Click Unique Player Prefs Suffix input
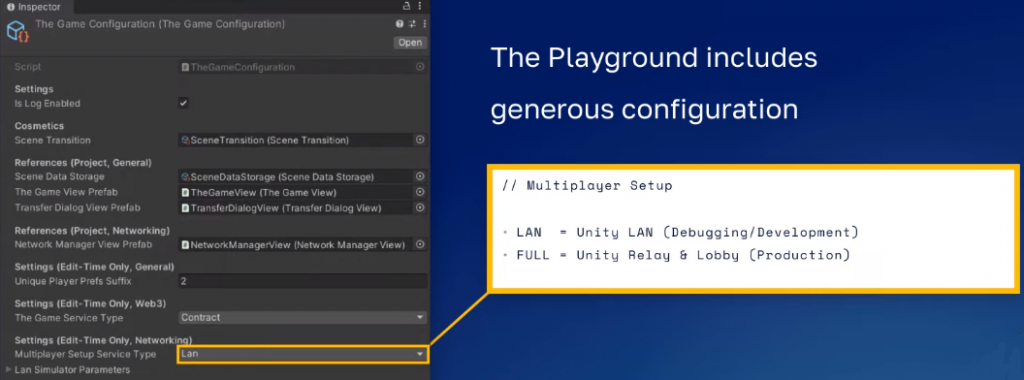This screenshot has width=1024, height=380. click(x=303, y=281)
